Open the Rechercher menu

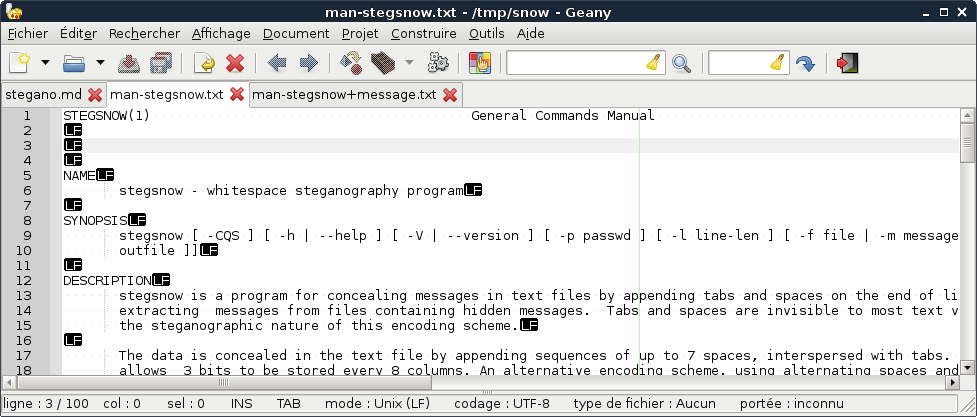[x=145, y=34]
